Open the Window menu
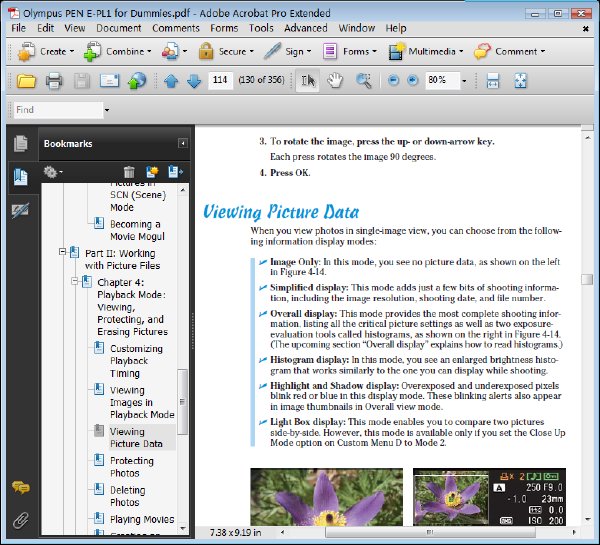Screen dimensions: 600x545 (357, 28)
